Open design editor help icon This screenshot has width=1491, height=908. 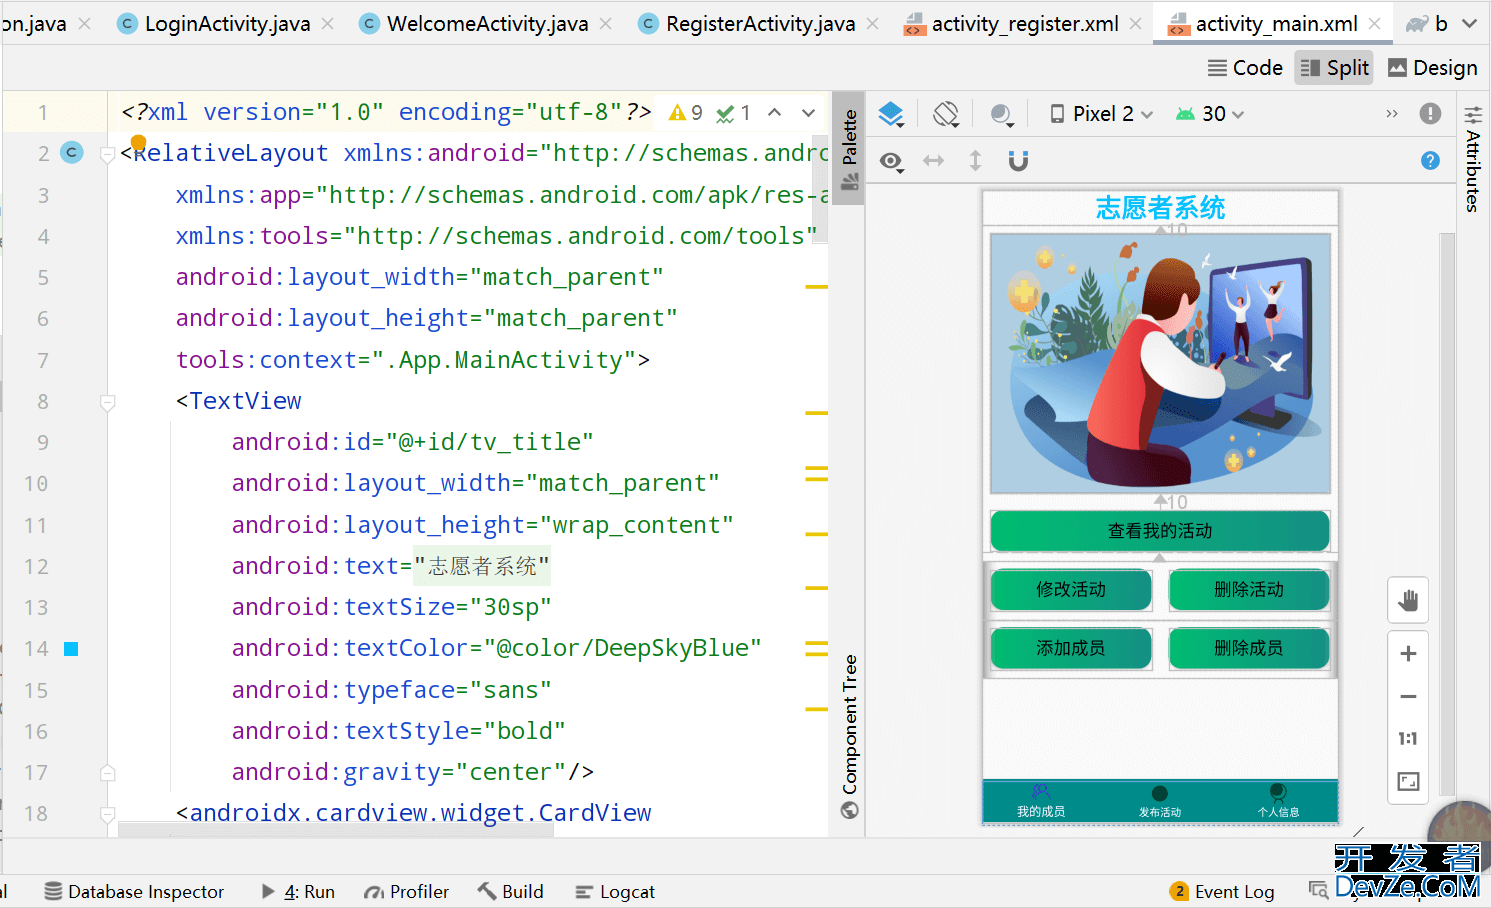point(1430,160)
